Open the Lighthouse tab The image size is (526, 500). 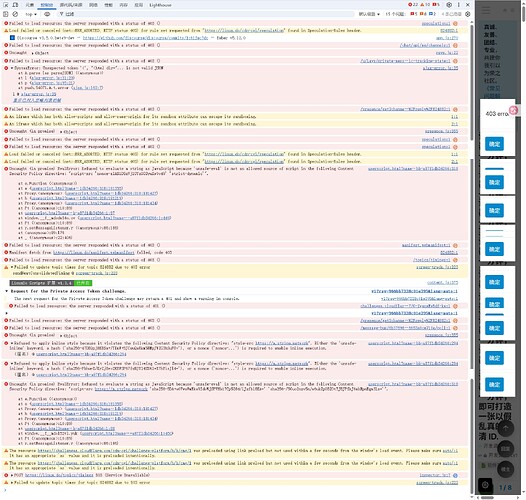pos(160,5)
